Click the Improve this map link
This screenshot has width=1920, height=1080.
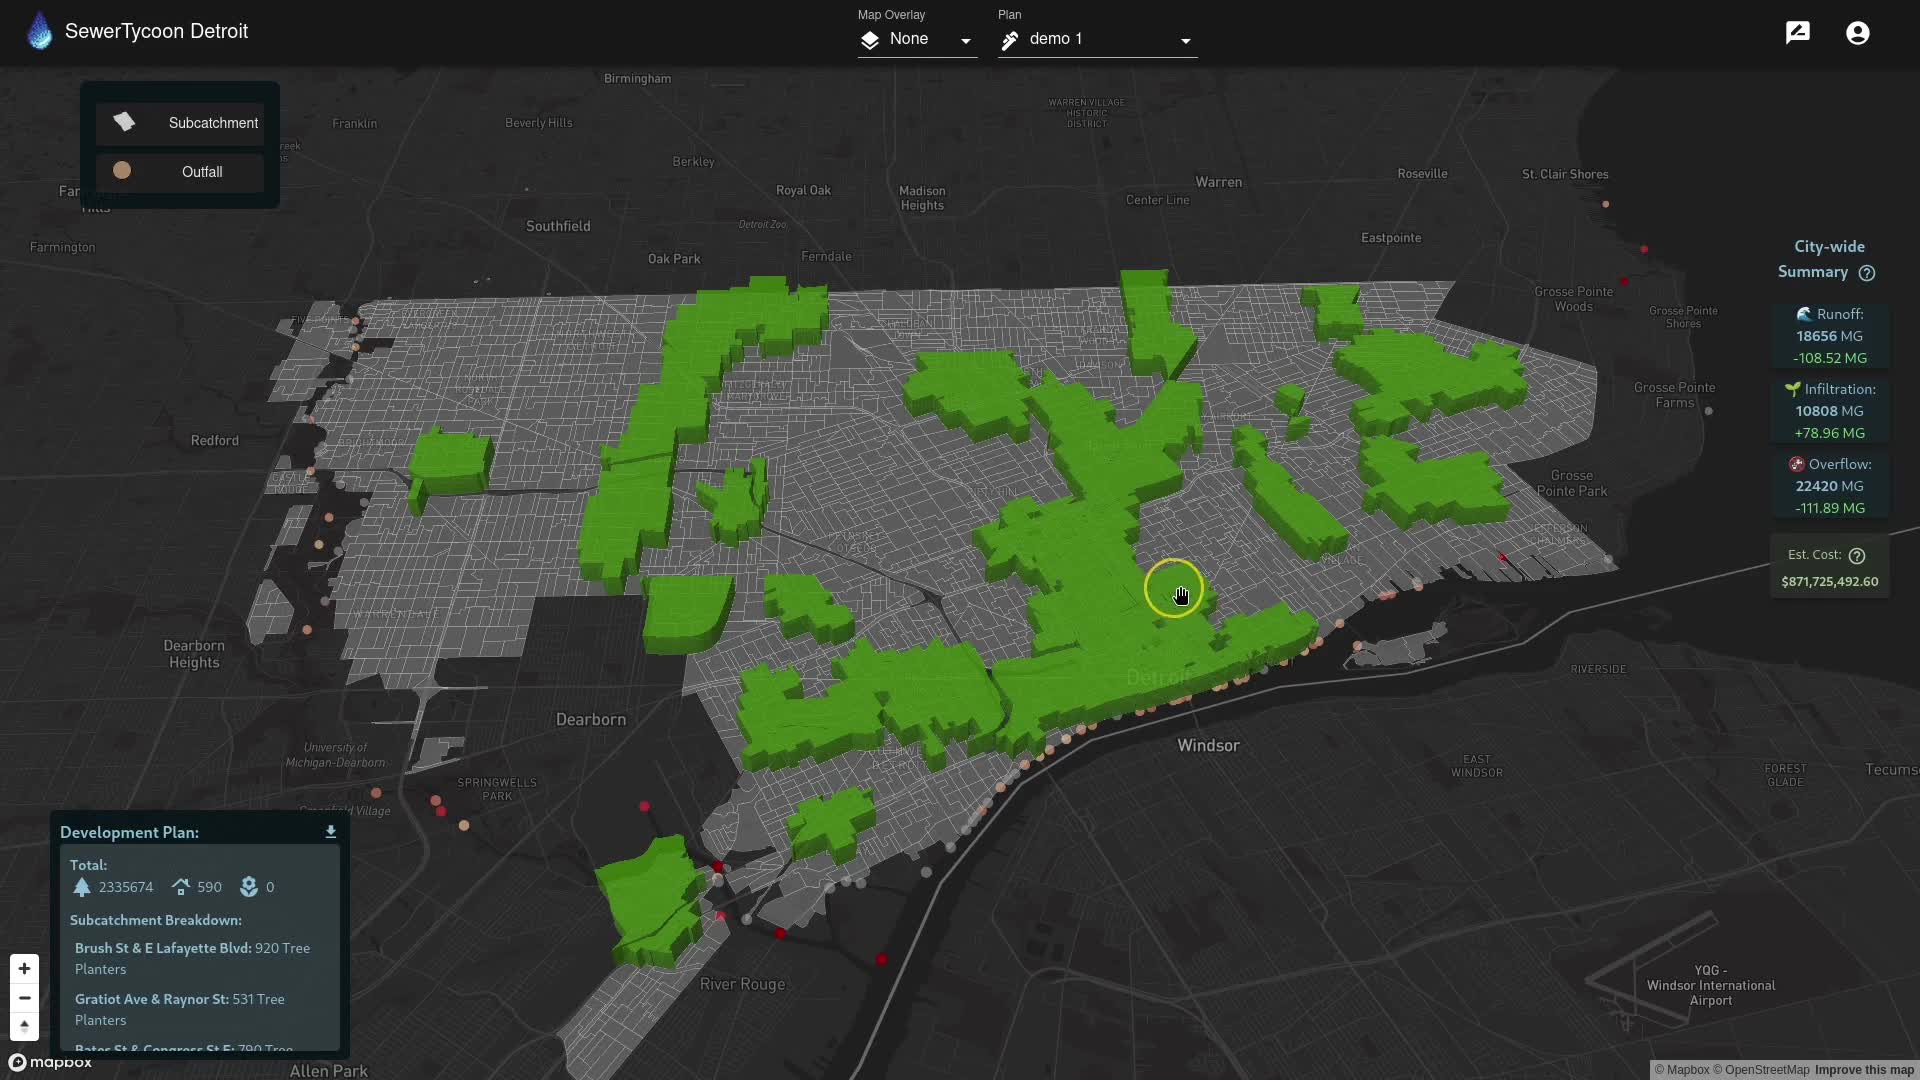point(1864,1070)
